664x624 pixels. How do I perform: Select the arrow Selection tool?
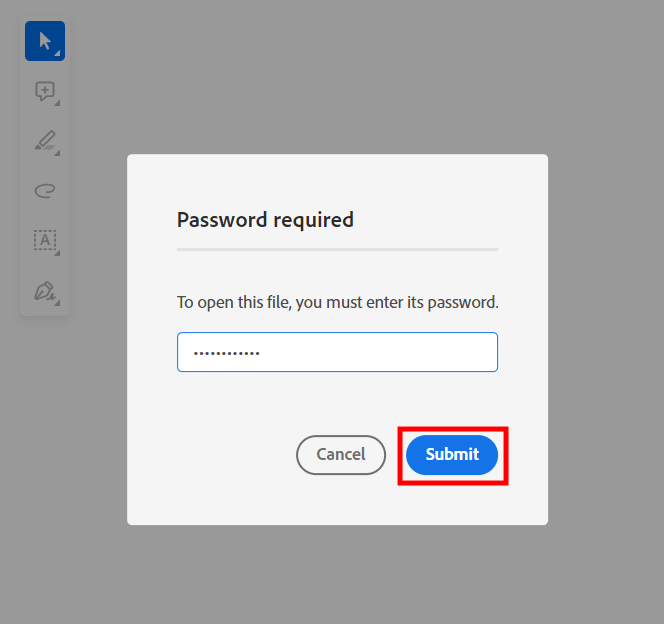[44, 41]
